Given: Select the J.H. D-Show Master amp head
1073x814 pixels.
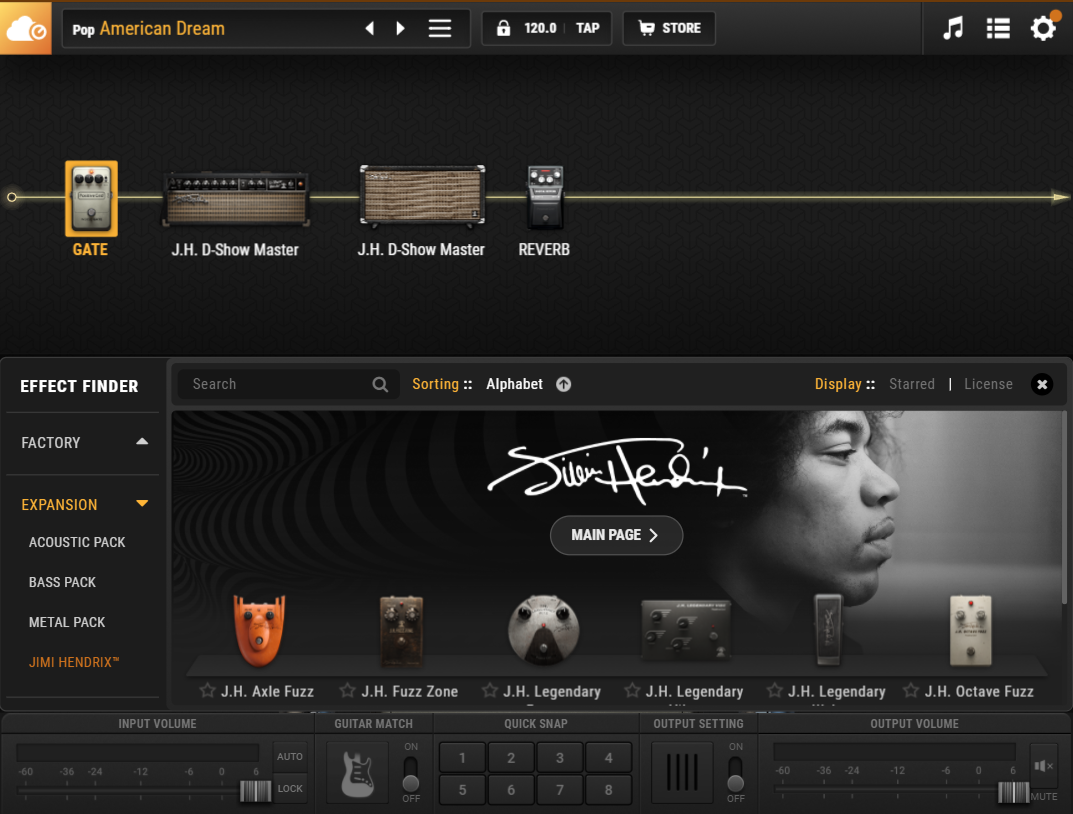Looking at the screenshot, I should point(235,199).
